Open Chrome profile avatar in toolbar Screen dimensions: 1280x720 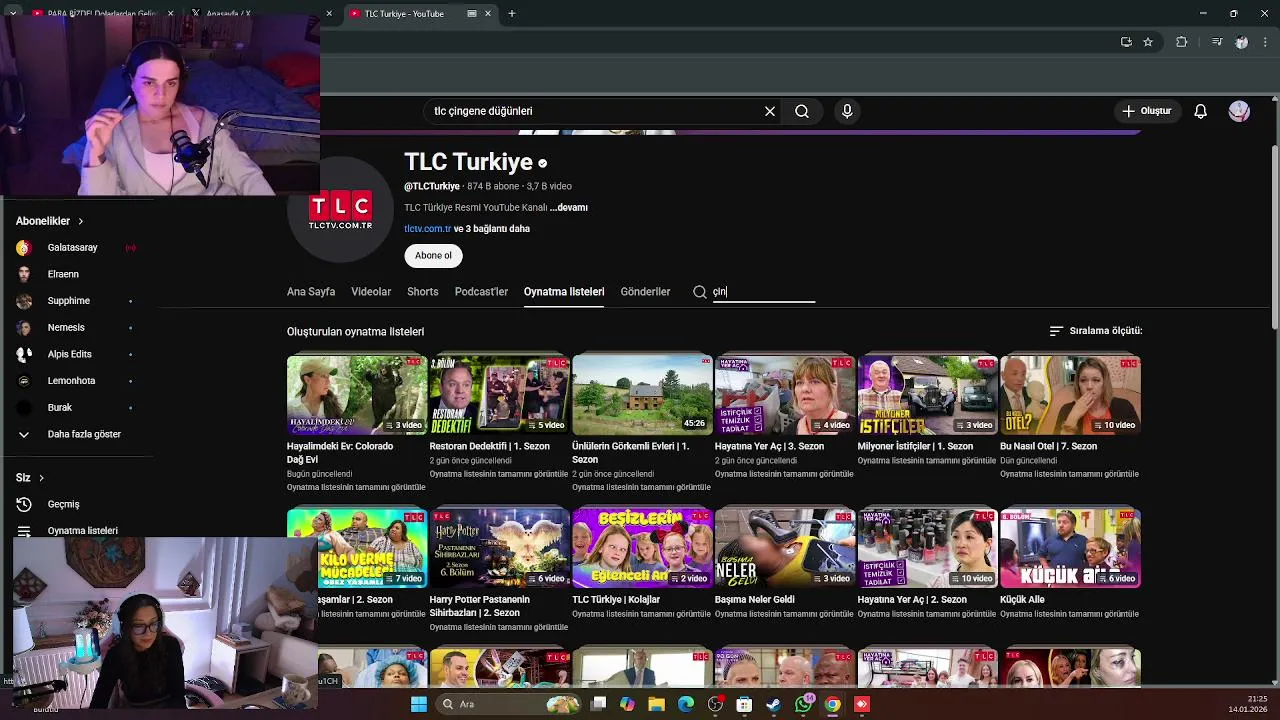[x=1242, y=42]
